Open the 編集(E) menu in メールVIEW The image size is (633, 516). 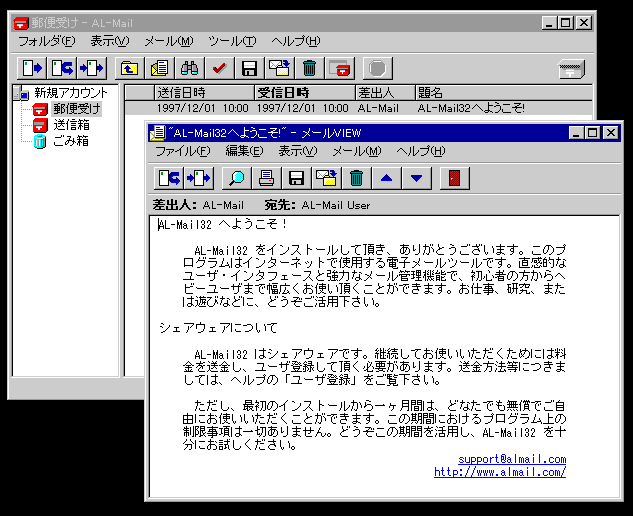[244, 151]
